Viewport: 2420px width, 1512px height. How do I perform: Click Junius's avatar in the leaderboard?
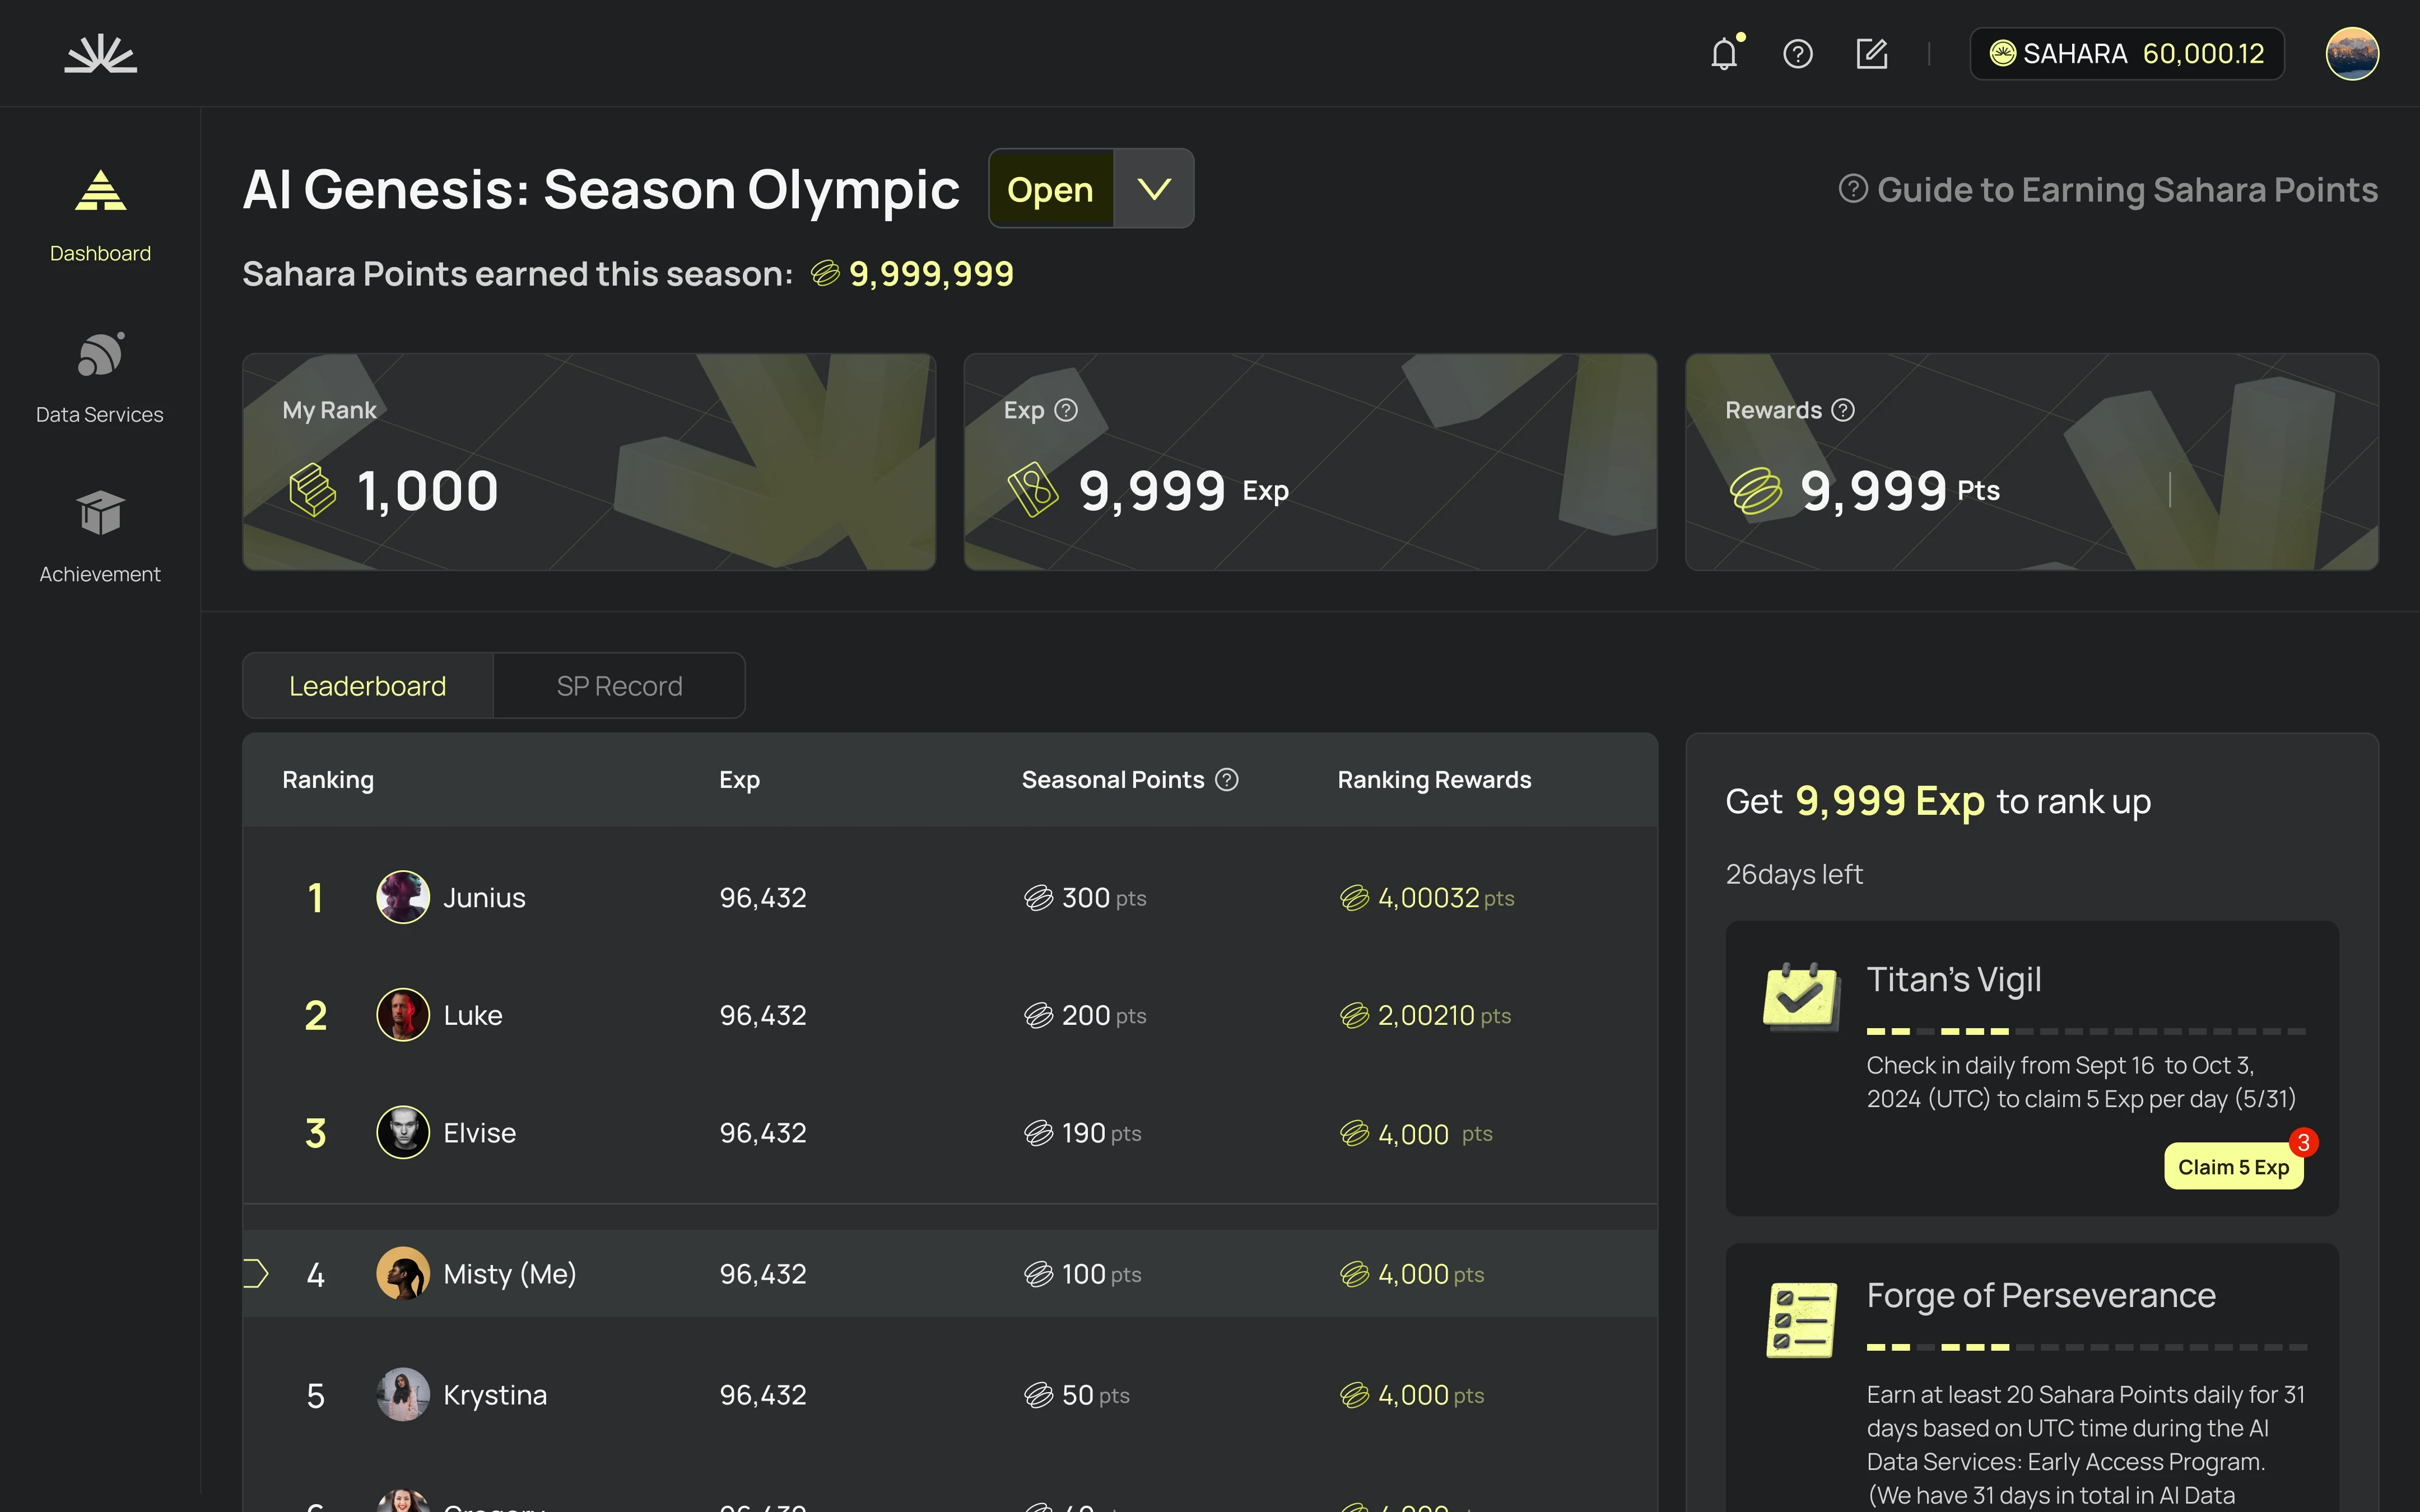point(403,897)
